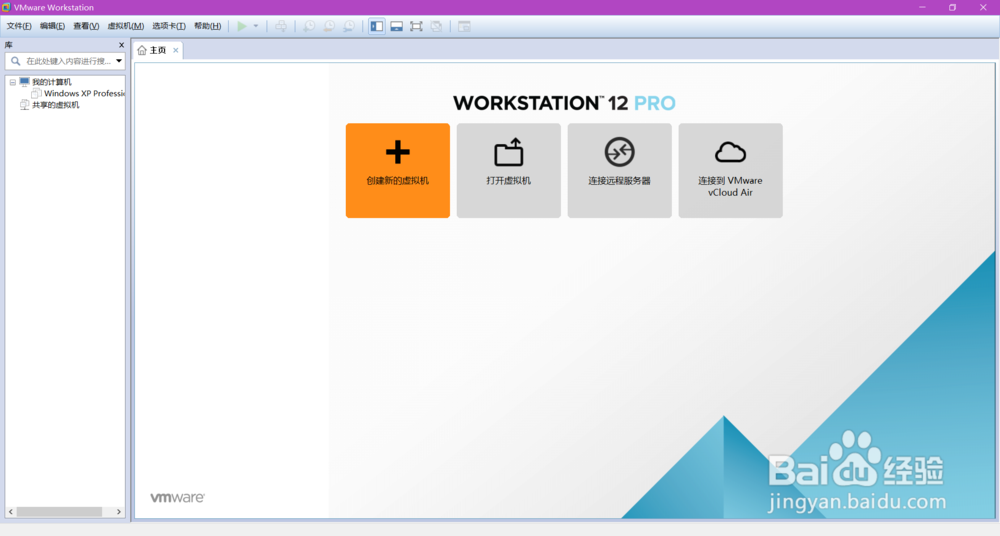Click the full screen mode icon
Image resolution: width=1000 pixels, height=536 pixels.
[x=416, y=26]
